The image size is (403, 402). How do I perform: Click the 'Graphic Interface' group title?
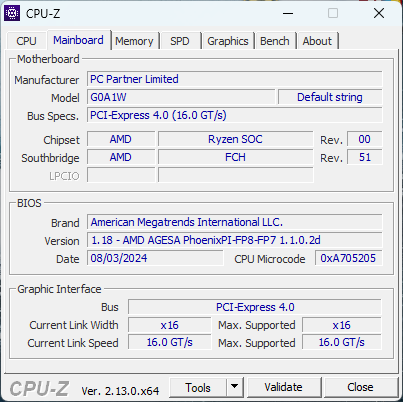tap(59, 289)
